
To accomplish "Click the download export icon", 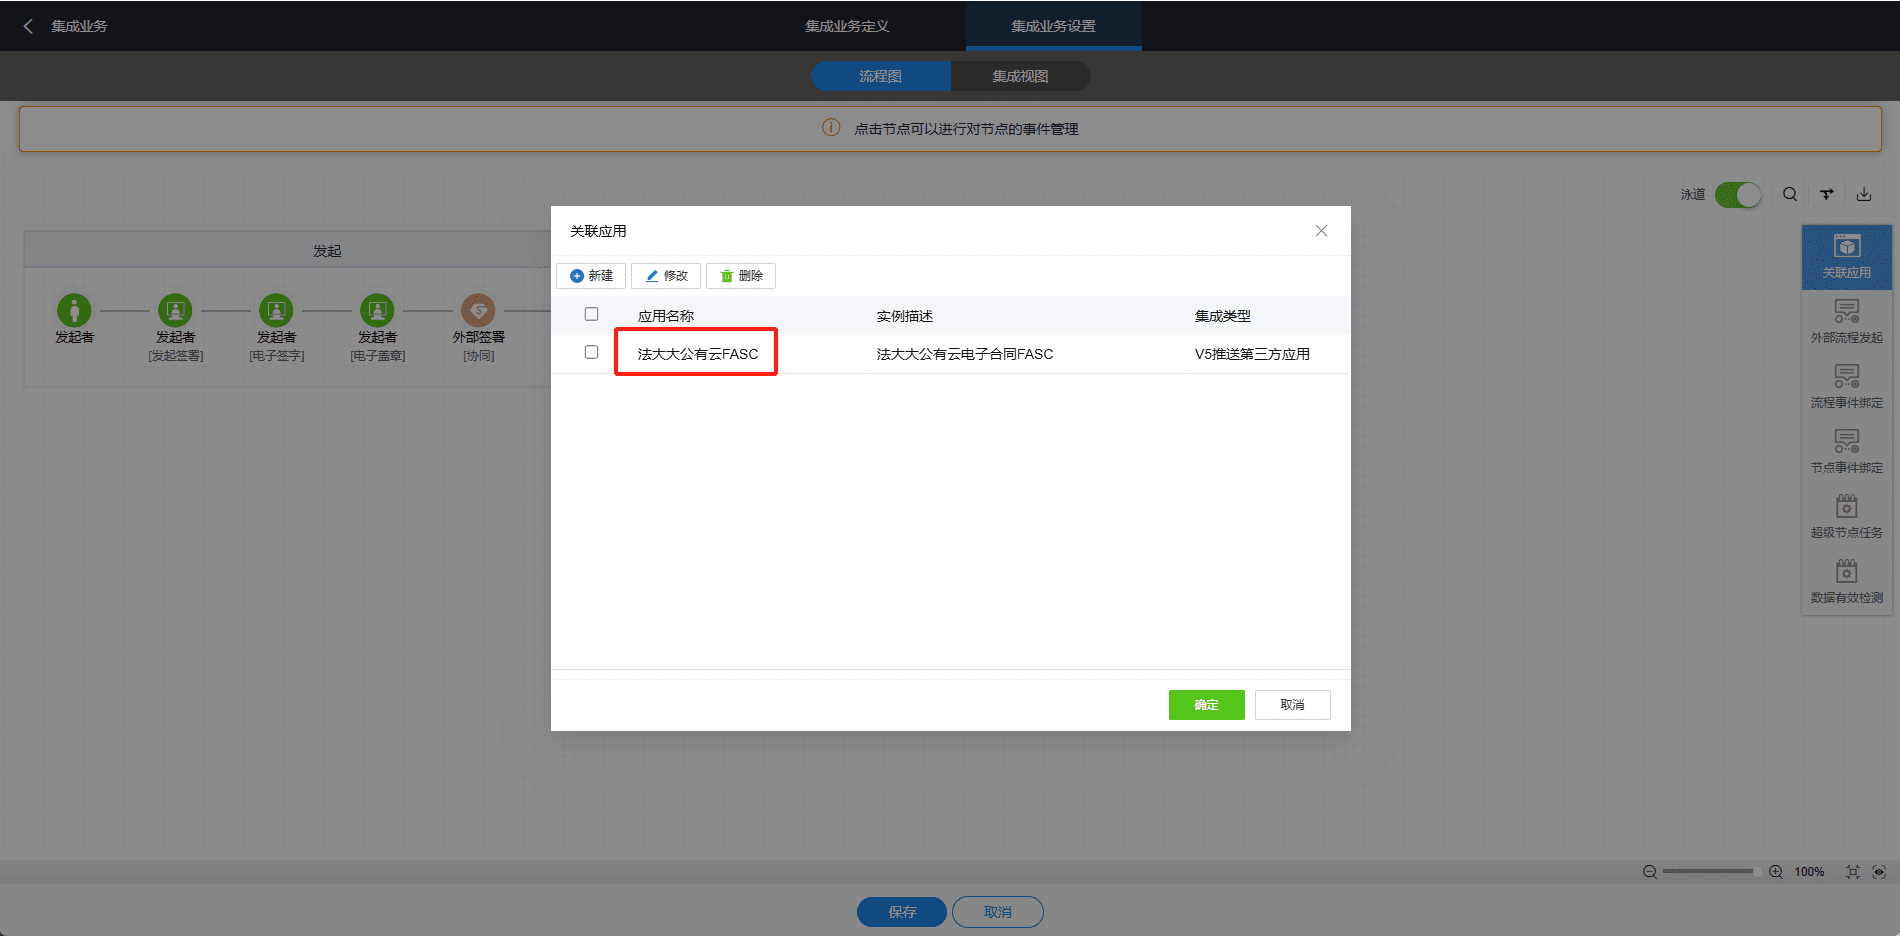I will tap(1864, 195).
